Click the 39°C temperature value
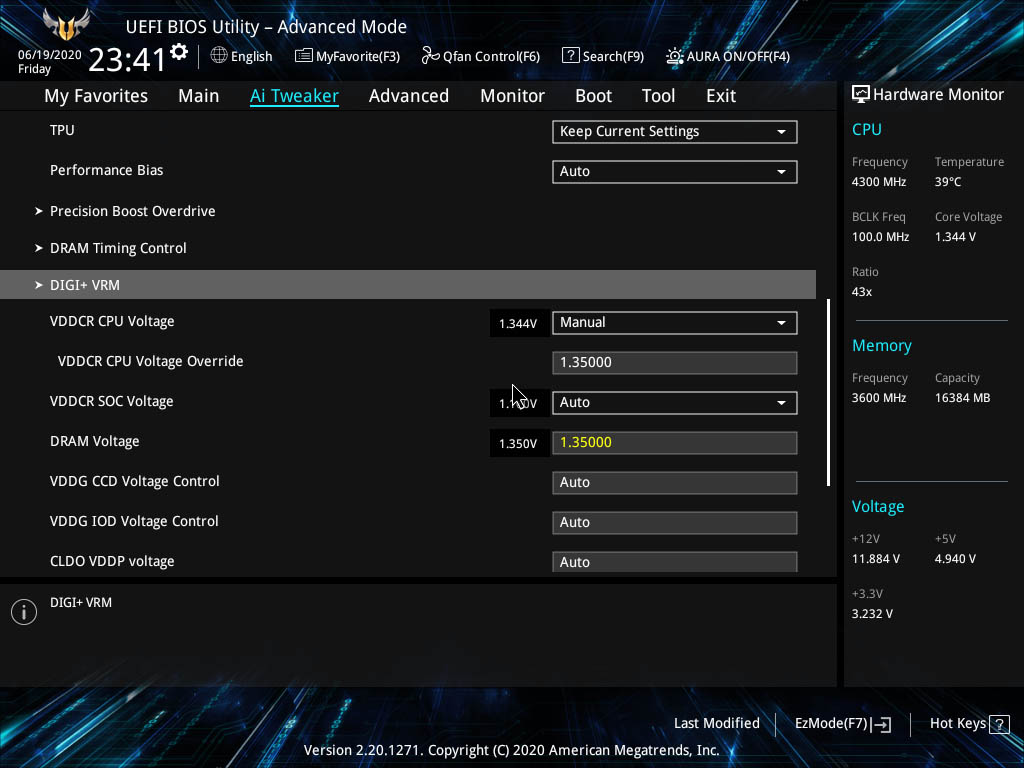The width and height of the screenshot is (1024, 768). (948, 182)
